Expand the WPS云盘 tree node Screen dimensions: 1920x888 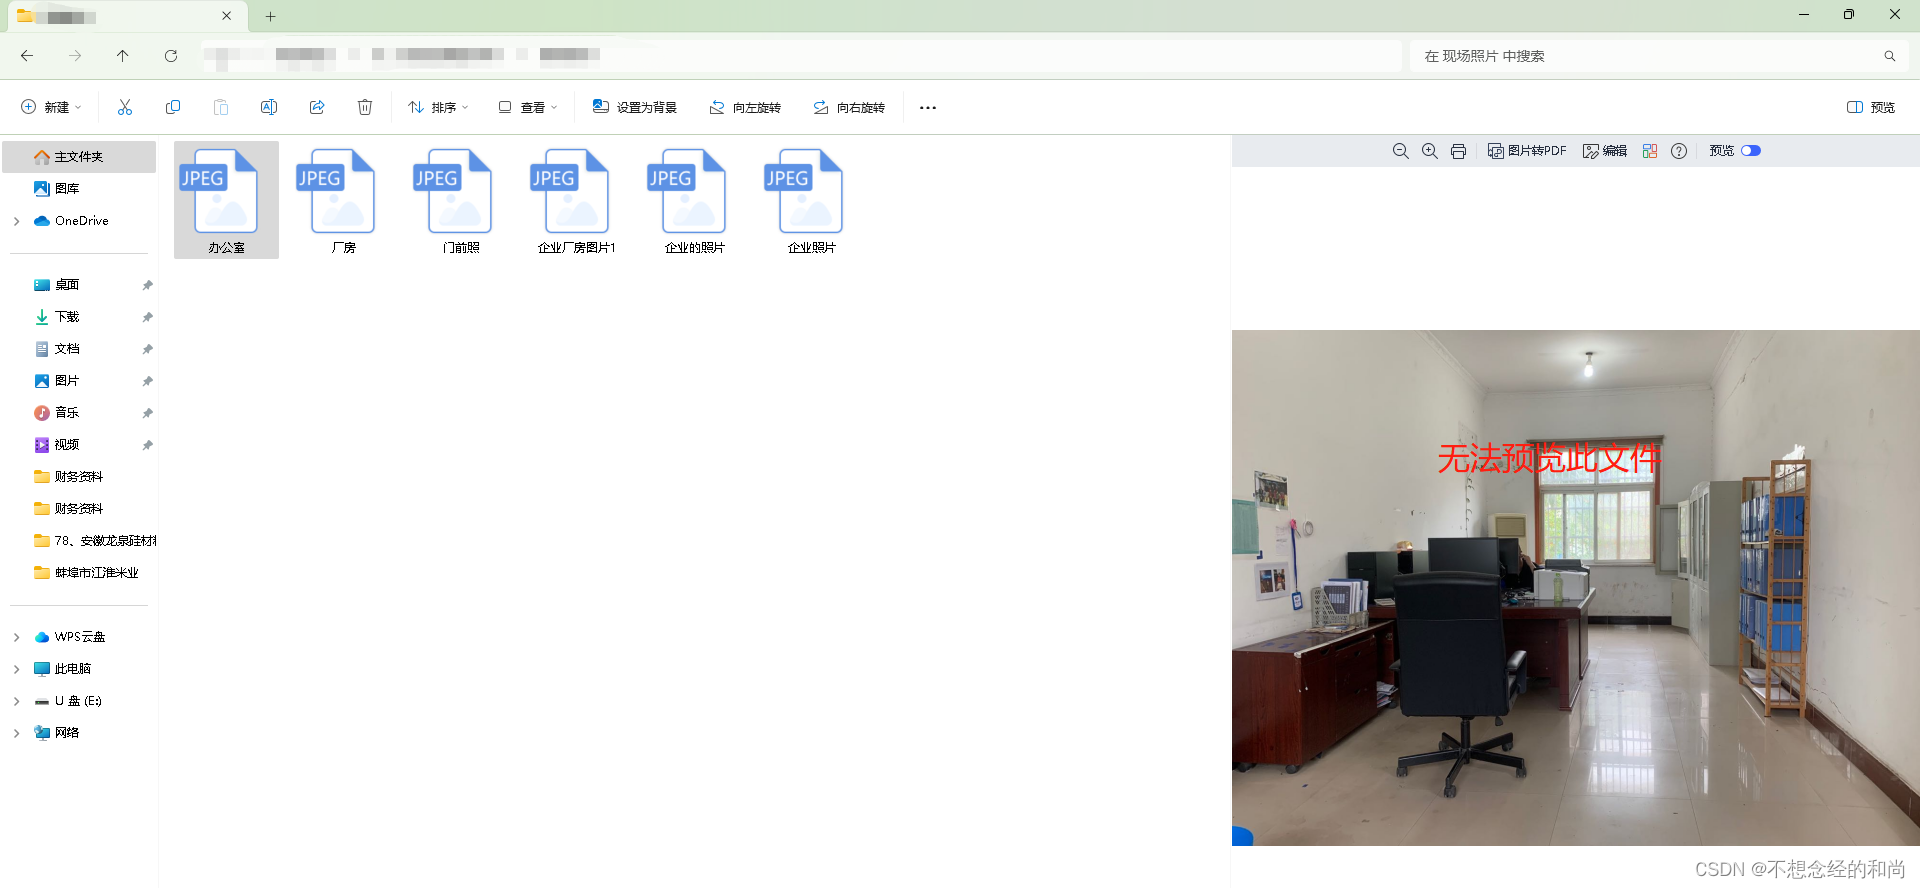click(x=17, y=637)
